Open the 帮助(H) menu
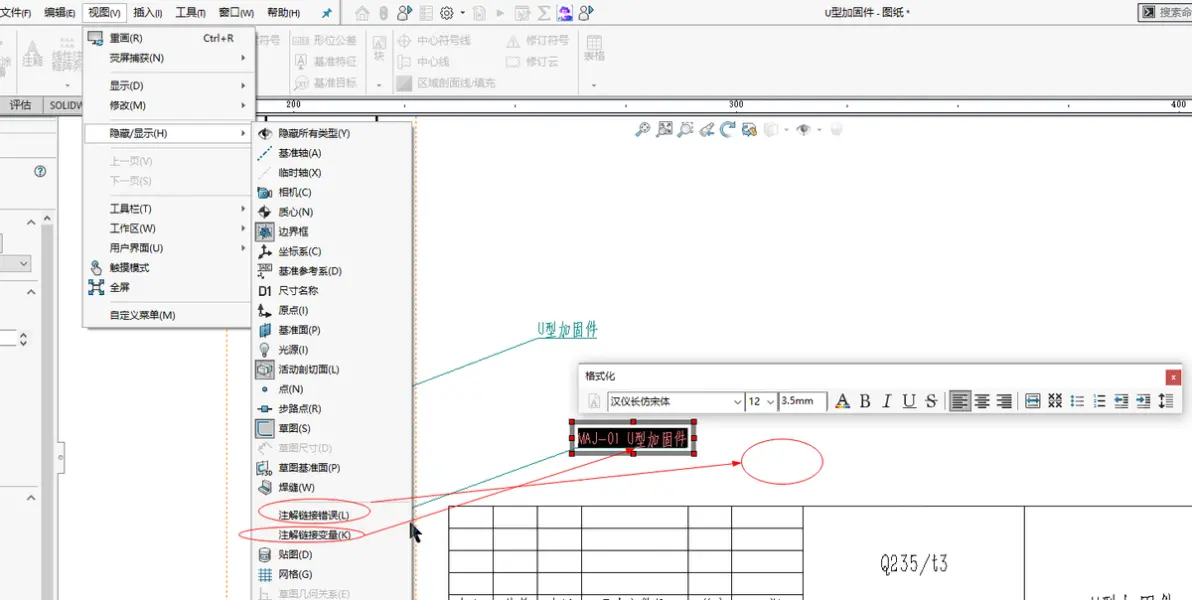1192x600 pixels. 283,13
